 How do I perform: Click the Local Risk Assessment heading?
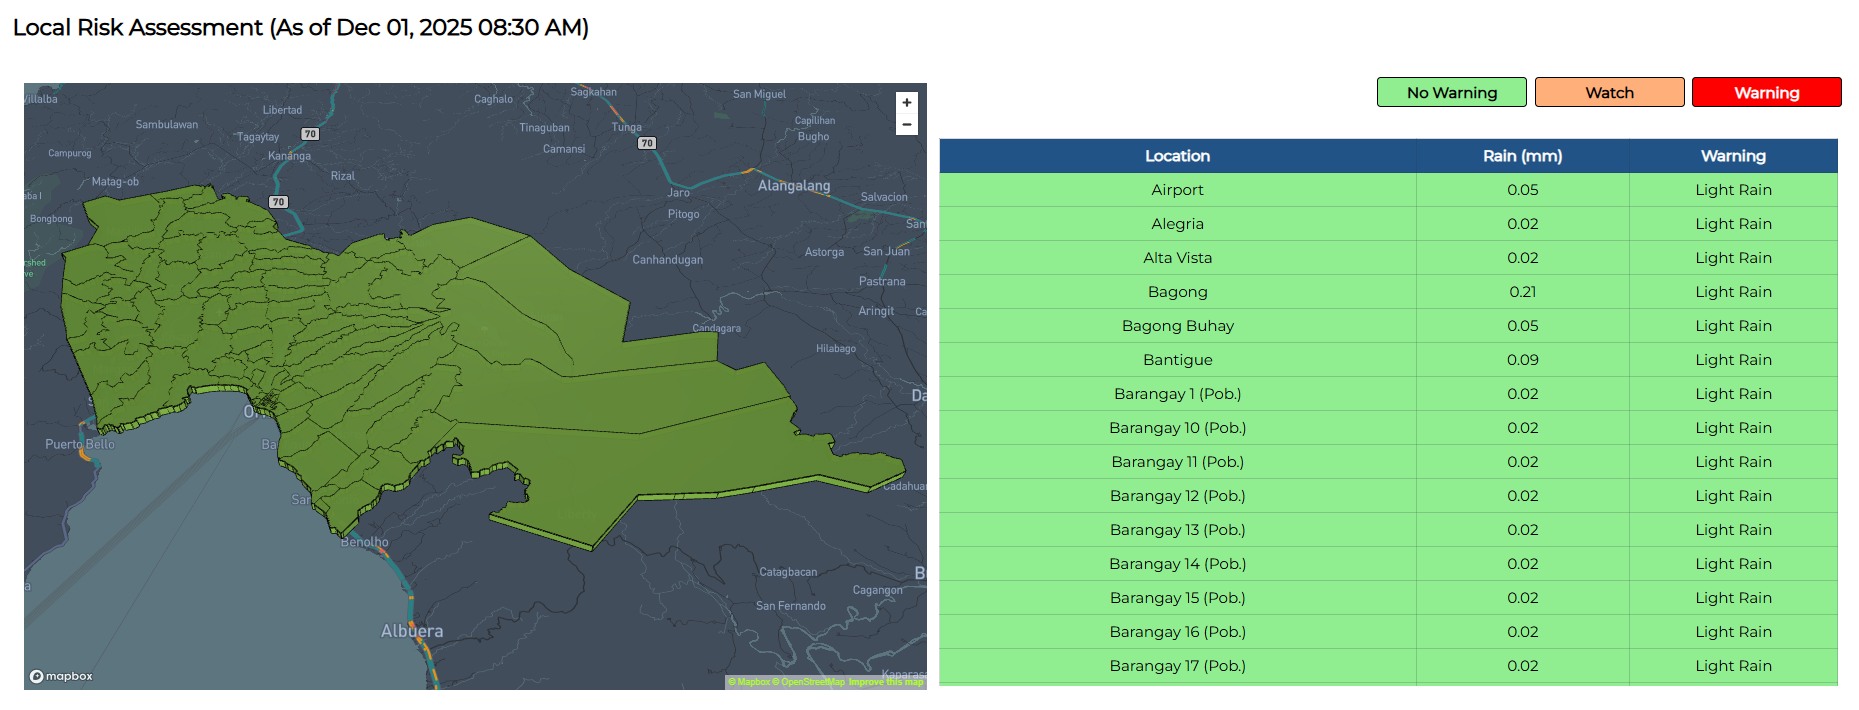click(301, 28)
